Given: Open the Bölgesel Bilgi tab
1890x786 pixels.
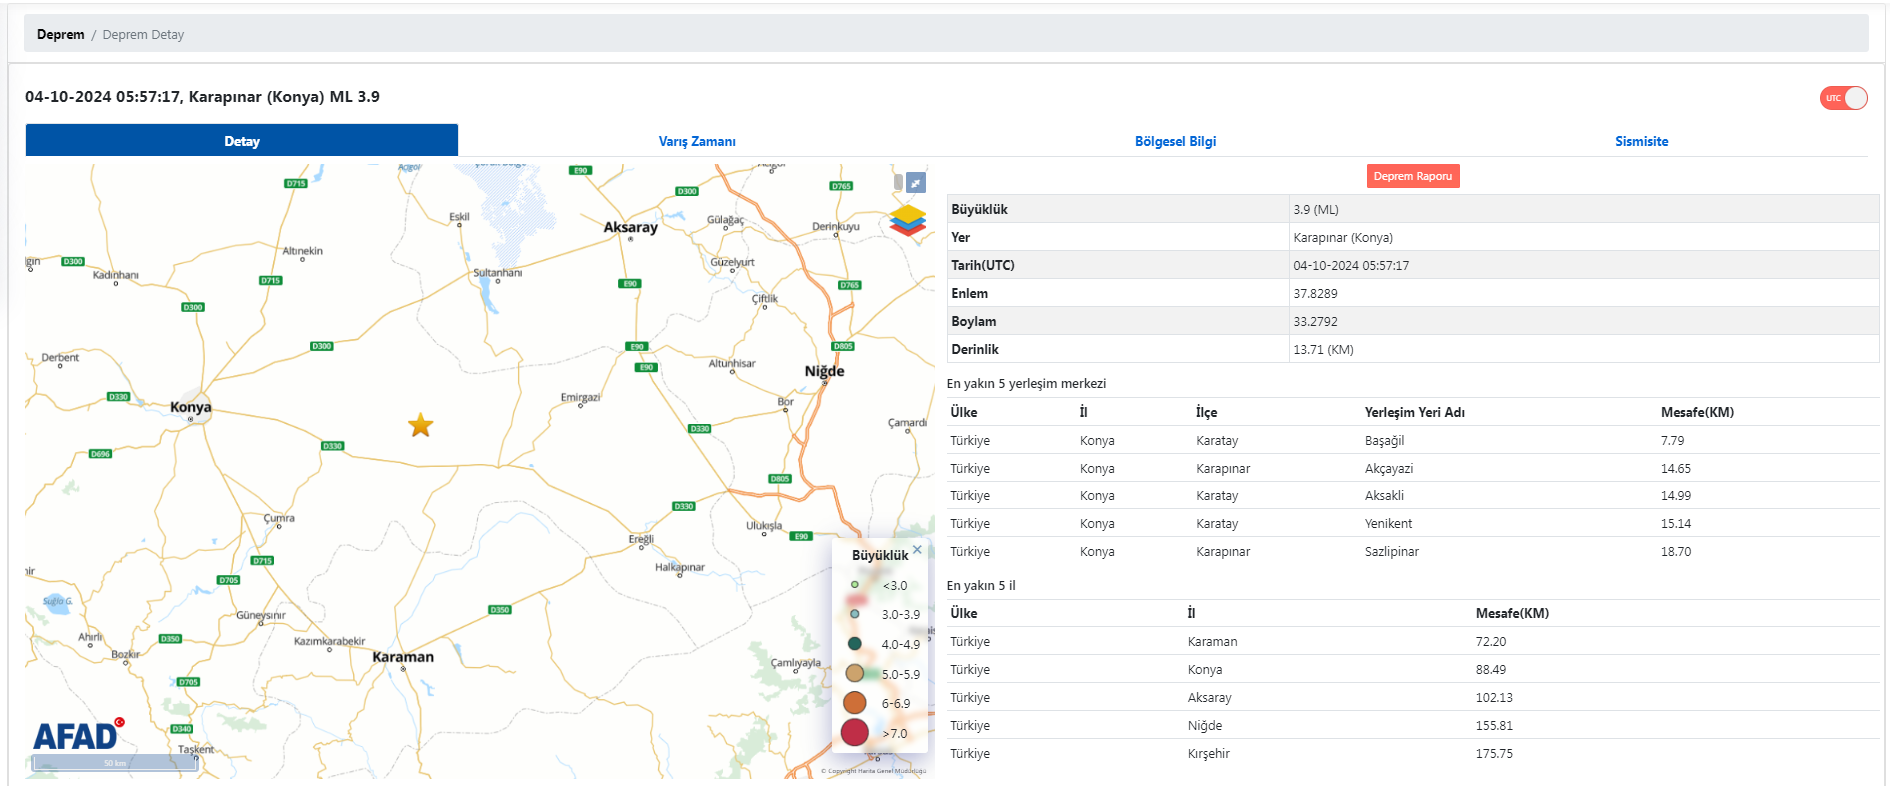Looking at the screenshot, I should (x=1175, y=141).
